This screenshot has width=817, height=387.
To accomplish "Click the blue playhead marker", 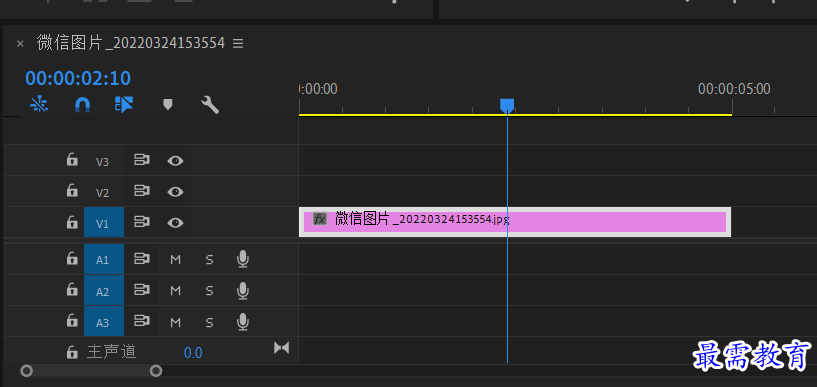I will [x=507, y=105].
